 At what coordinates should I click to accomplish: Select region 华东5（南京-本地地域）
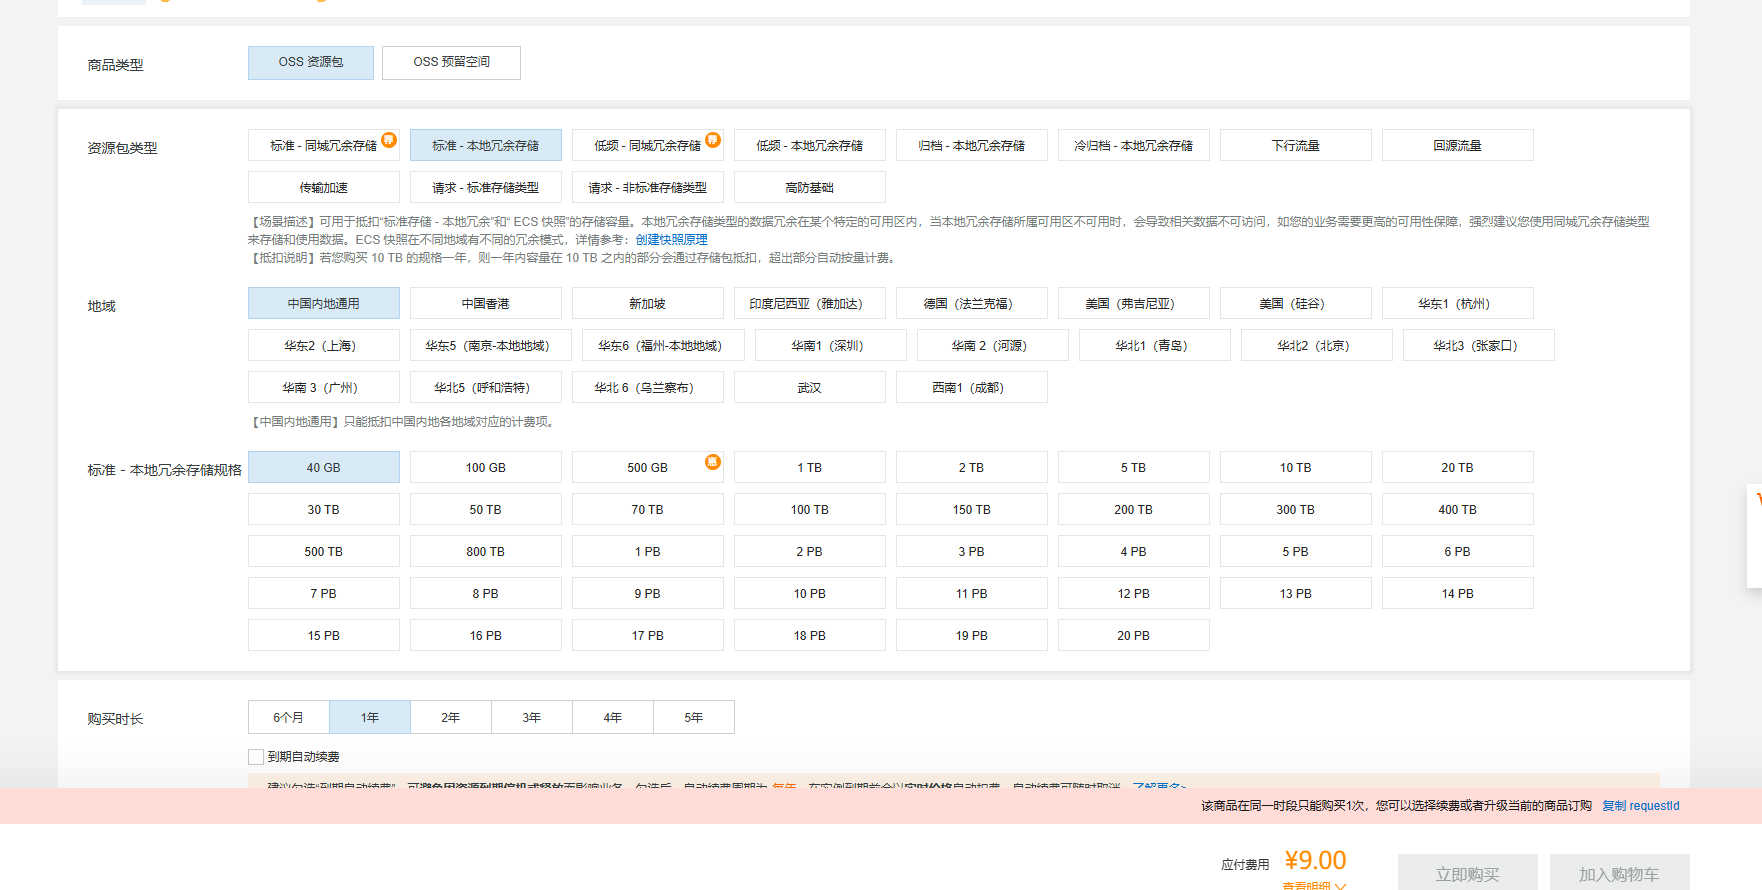pyautogui.click(x=491, y=346)
